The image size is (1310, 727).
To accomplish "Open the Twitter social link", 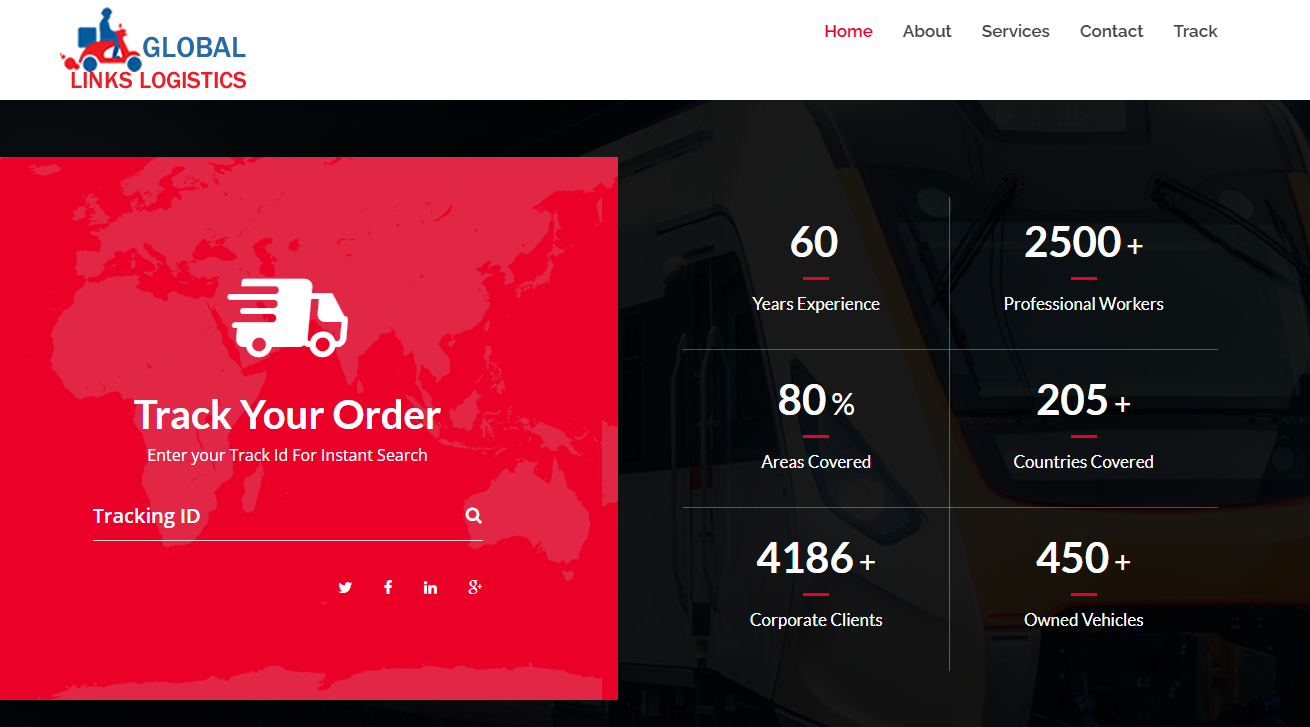I will click(345, 587).
